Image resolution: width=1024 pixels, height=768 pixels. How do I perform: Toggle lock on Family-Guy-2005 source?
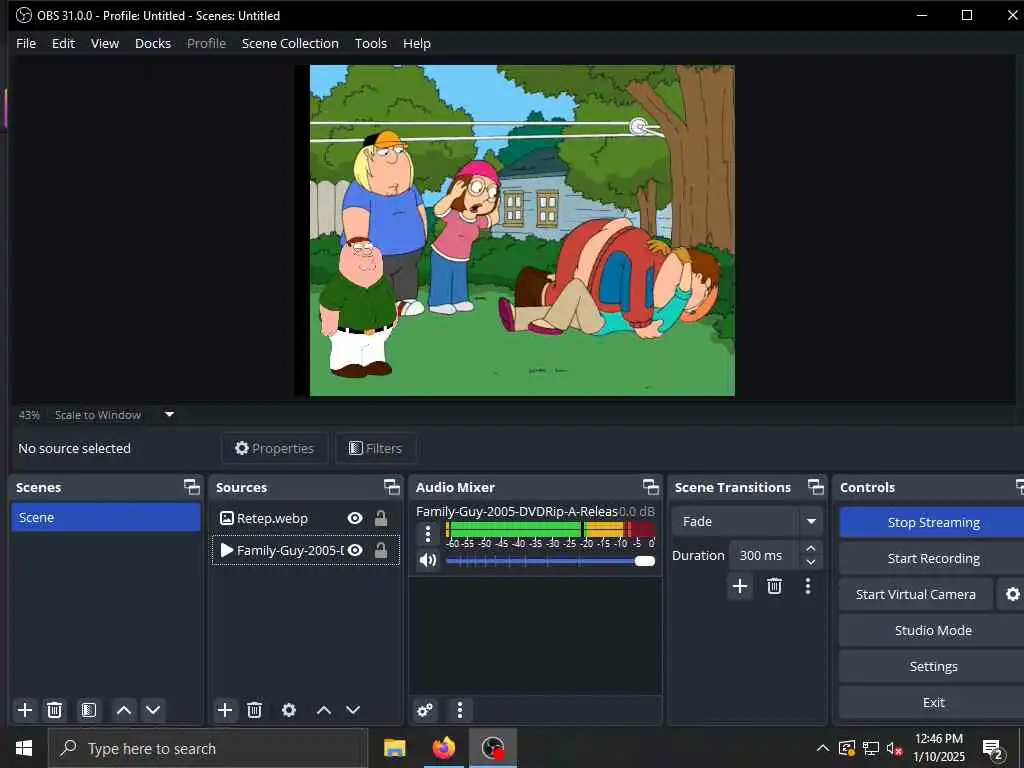[x=381, y=551]
